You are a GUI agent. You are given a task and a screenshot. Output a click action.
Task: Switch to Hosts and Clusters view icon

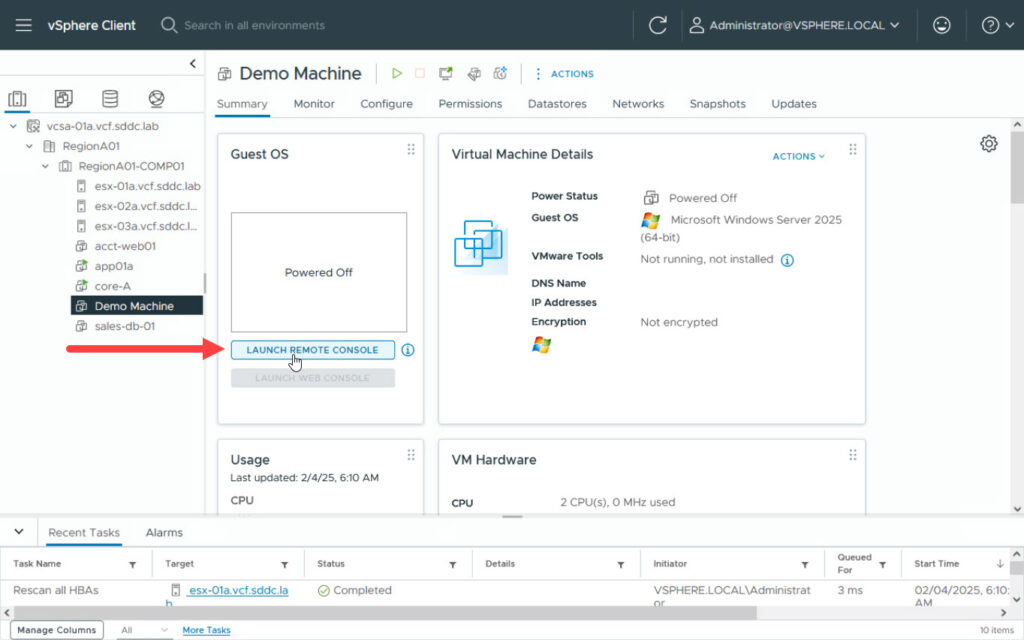(18, 99)
